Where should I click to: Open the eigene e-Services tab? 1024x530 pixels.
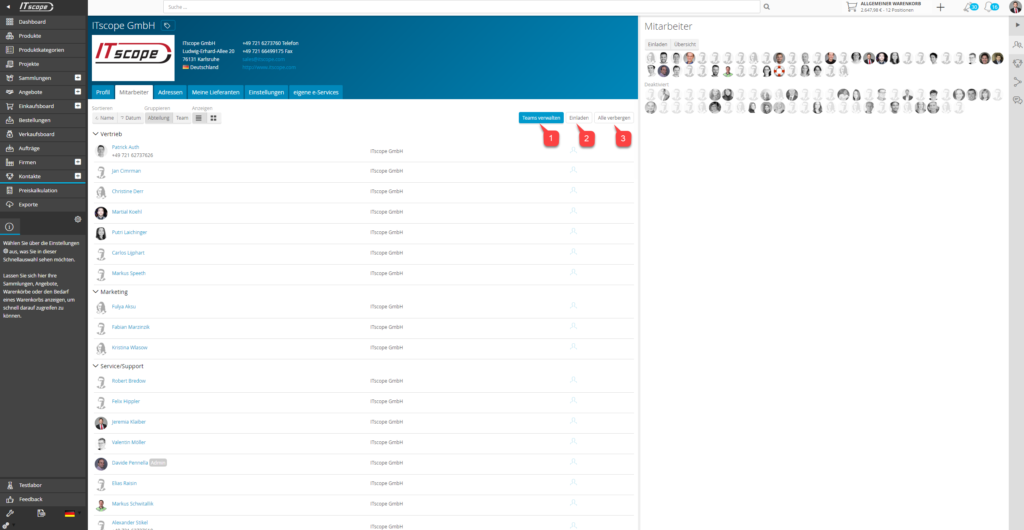pyautogui.click(x=315, y=93)
